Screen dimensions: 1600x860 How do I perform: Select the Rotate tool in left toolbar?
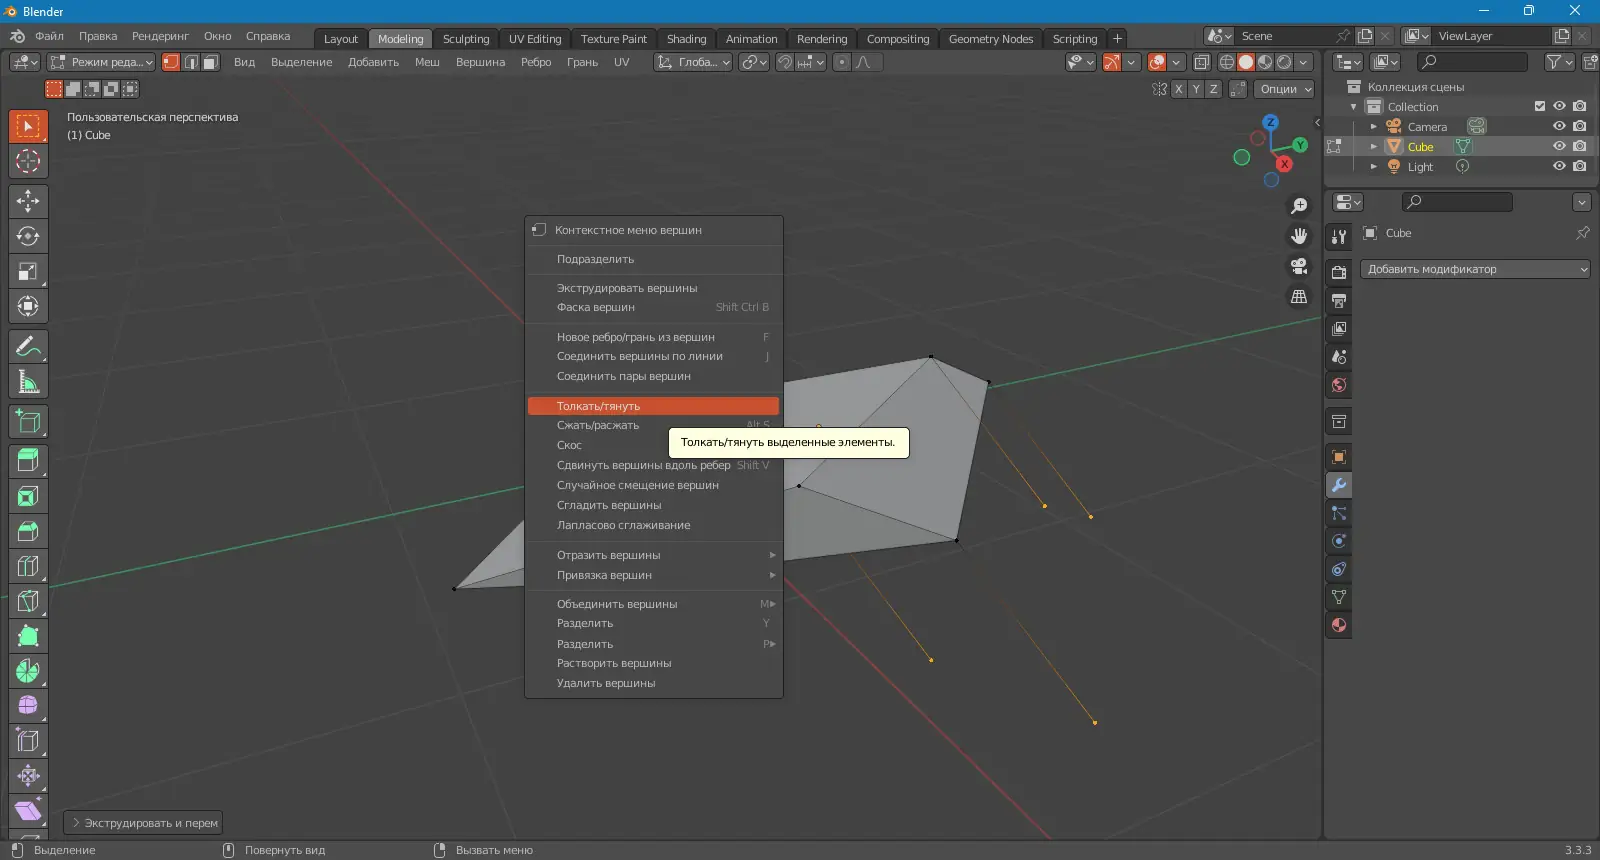pos(28,237)
